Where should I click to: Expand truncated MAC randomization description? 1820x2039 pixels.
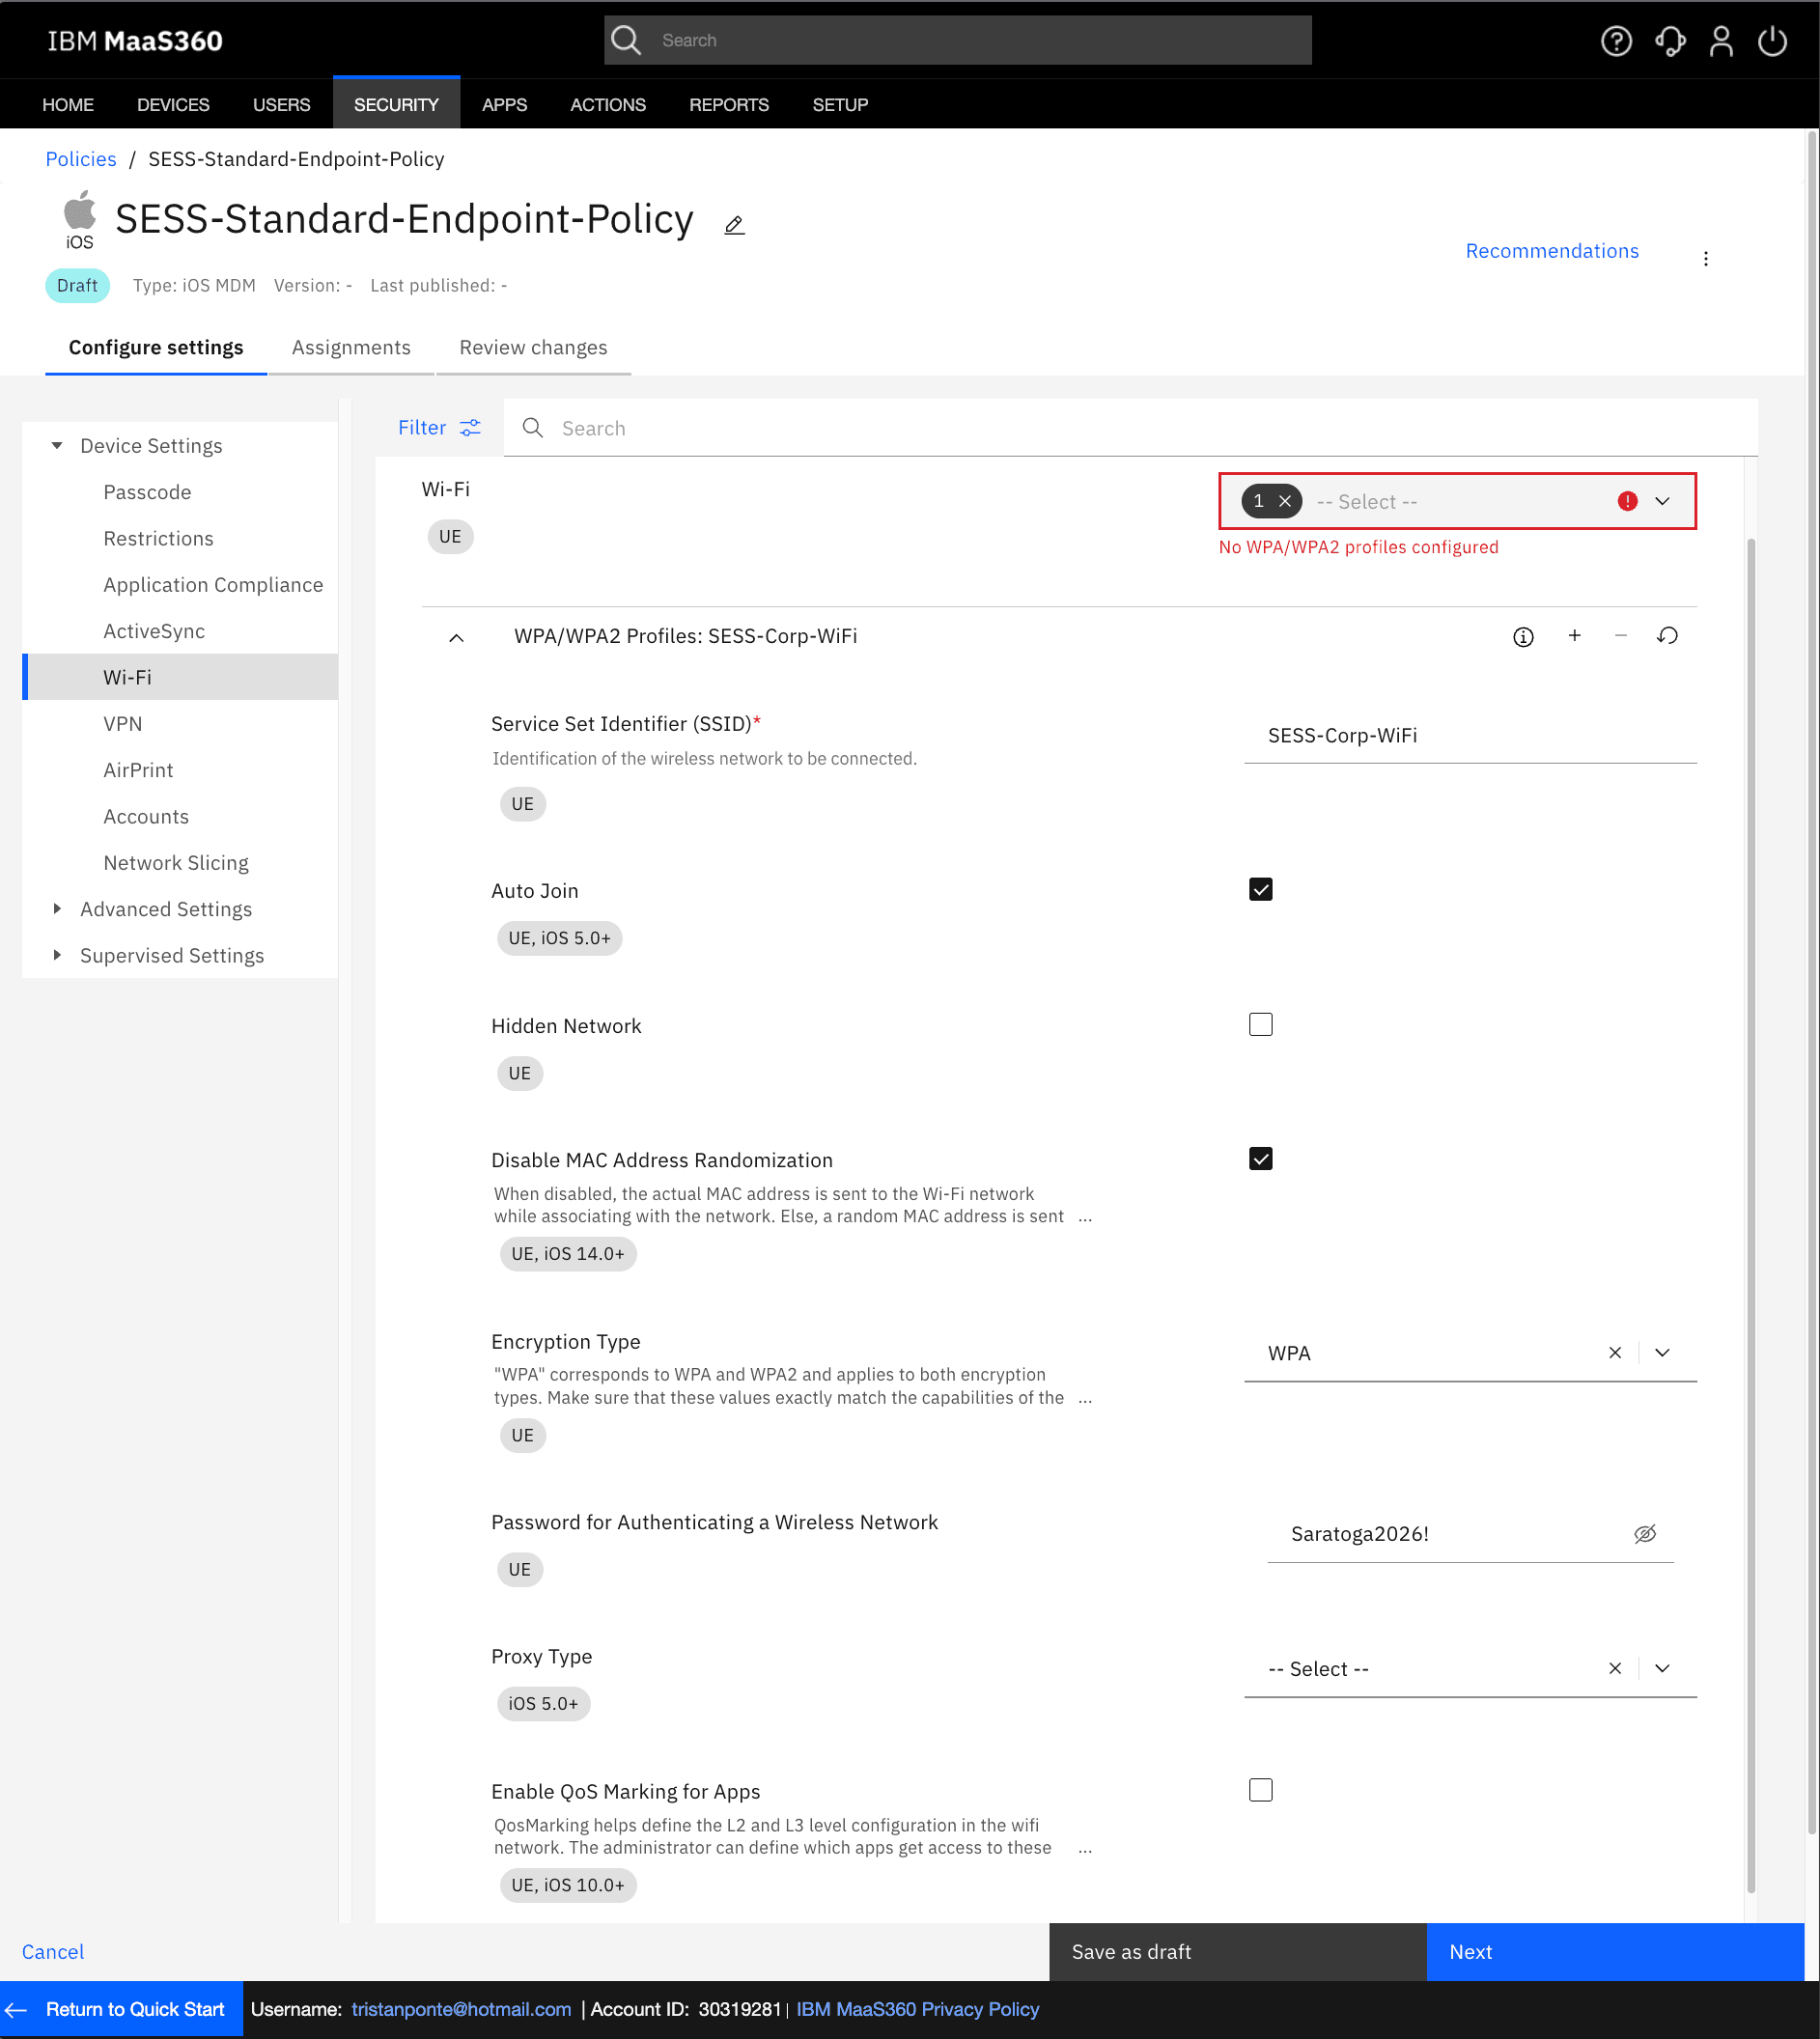tap(1085, 1217)
